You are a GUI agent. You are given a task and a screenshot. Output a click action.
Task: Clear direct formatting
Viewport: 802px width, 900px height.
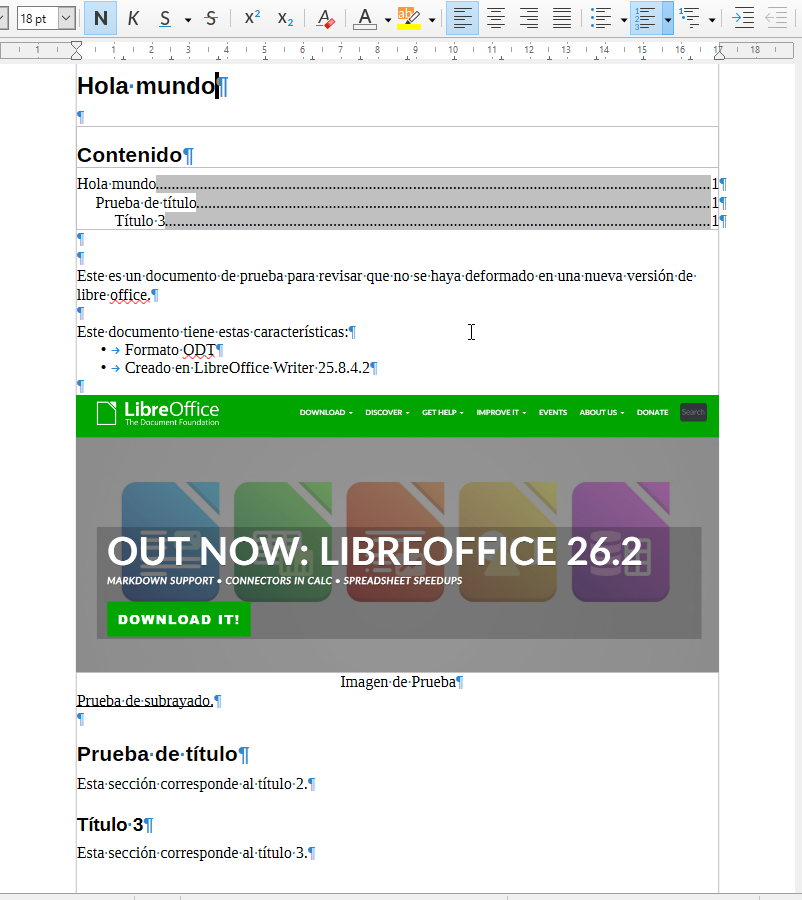click(x=325, y=18)
